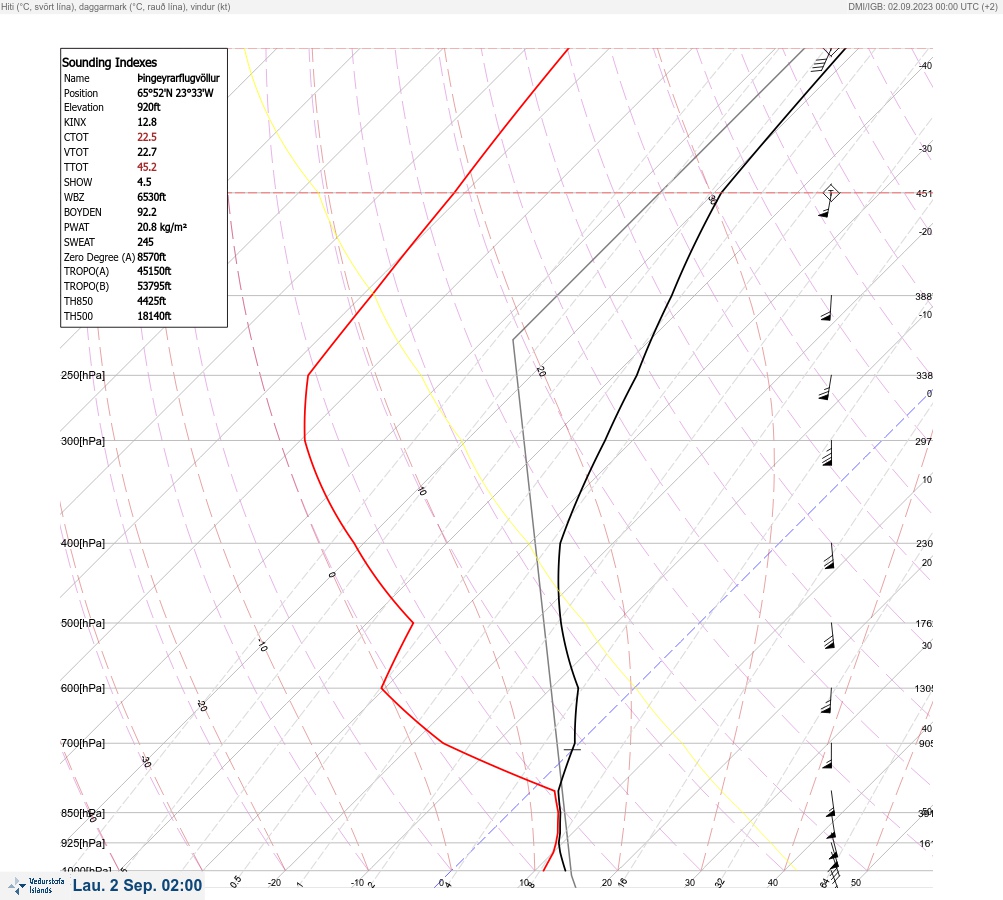Click the wind barb at 300 hPa

(x=828, y=453)
